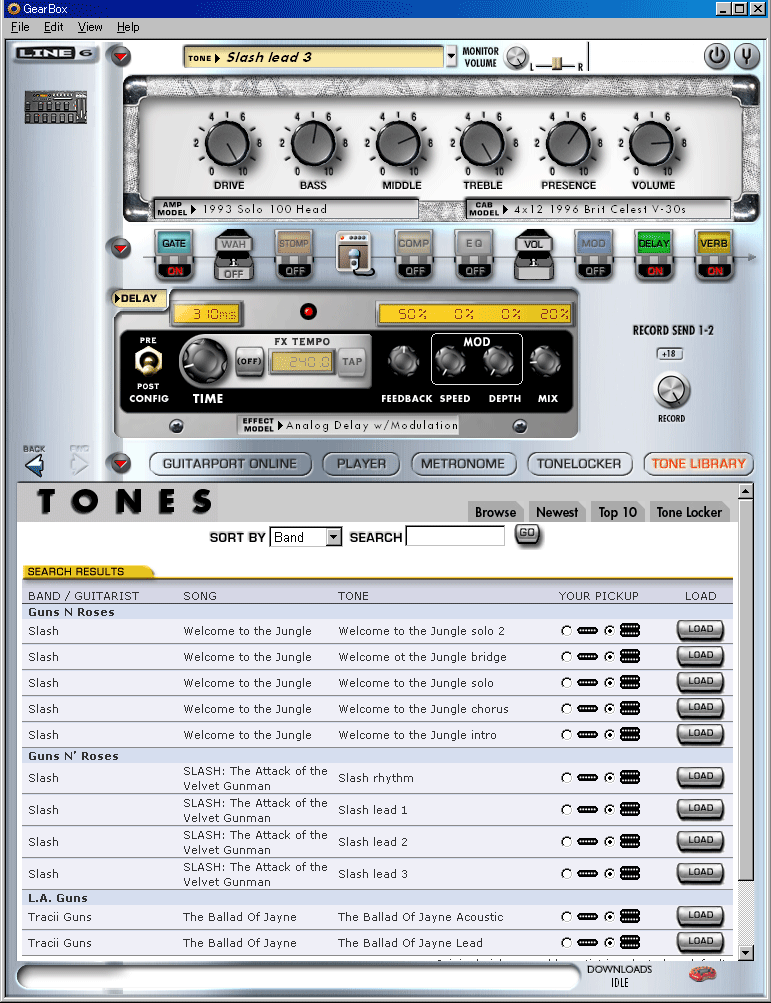Viewport: 771px width, 1003px height.
Task: Collapse the browser panel red arrow
Action: [120, 463]
